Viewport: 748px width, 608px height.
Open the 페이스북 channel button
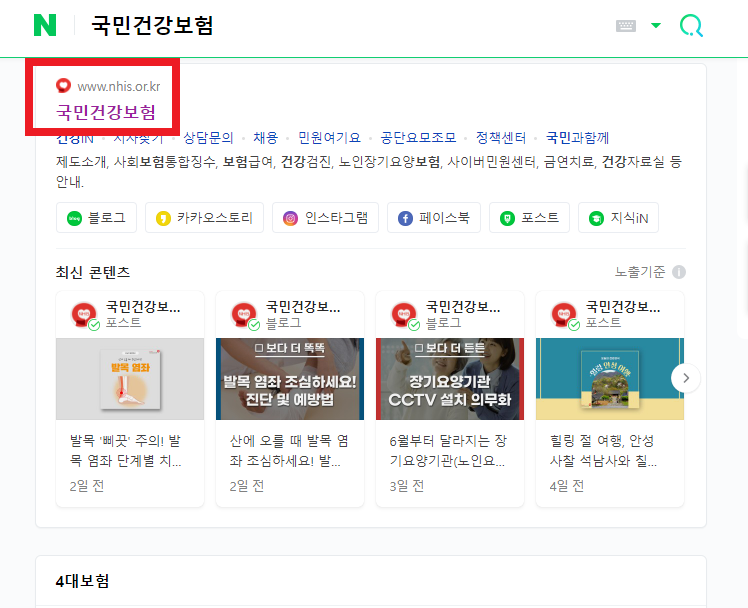pyautogui.click(x=434, y=218)
